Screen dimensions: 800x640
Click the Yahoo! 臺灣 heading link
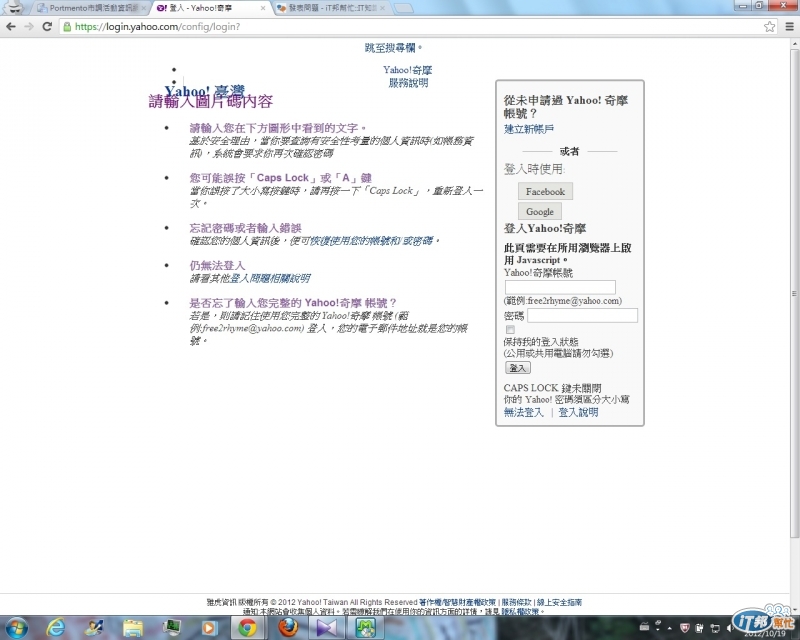[x=205, y=91]
